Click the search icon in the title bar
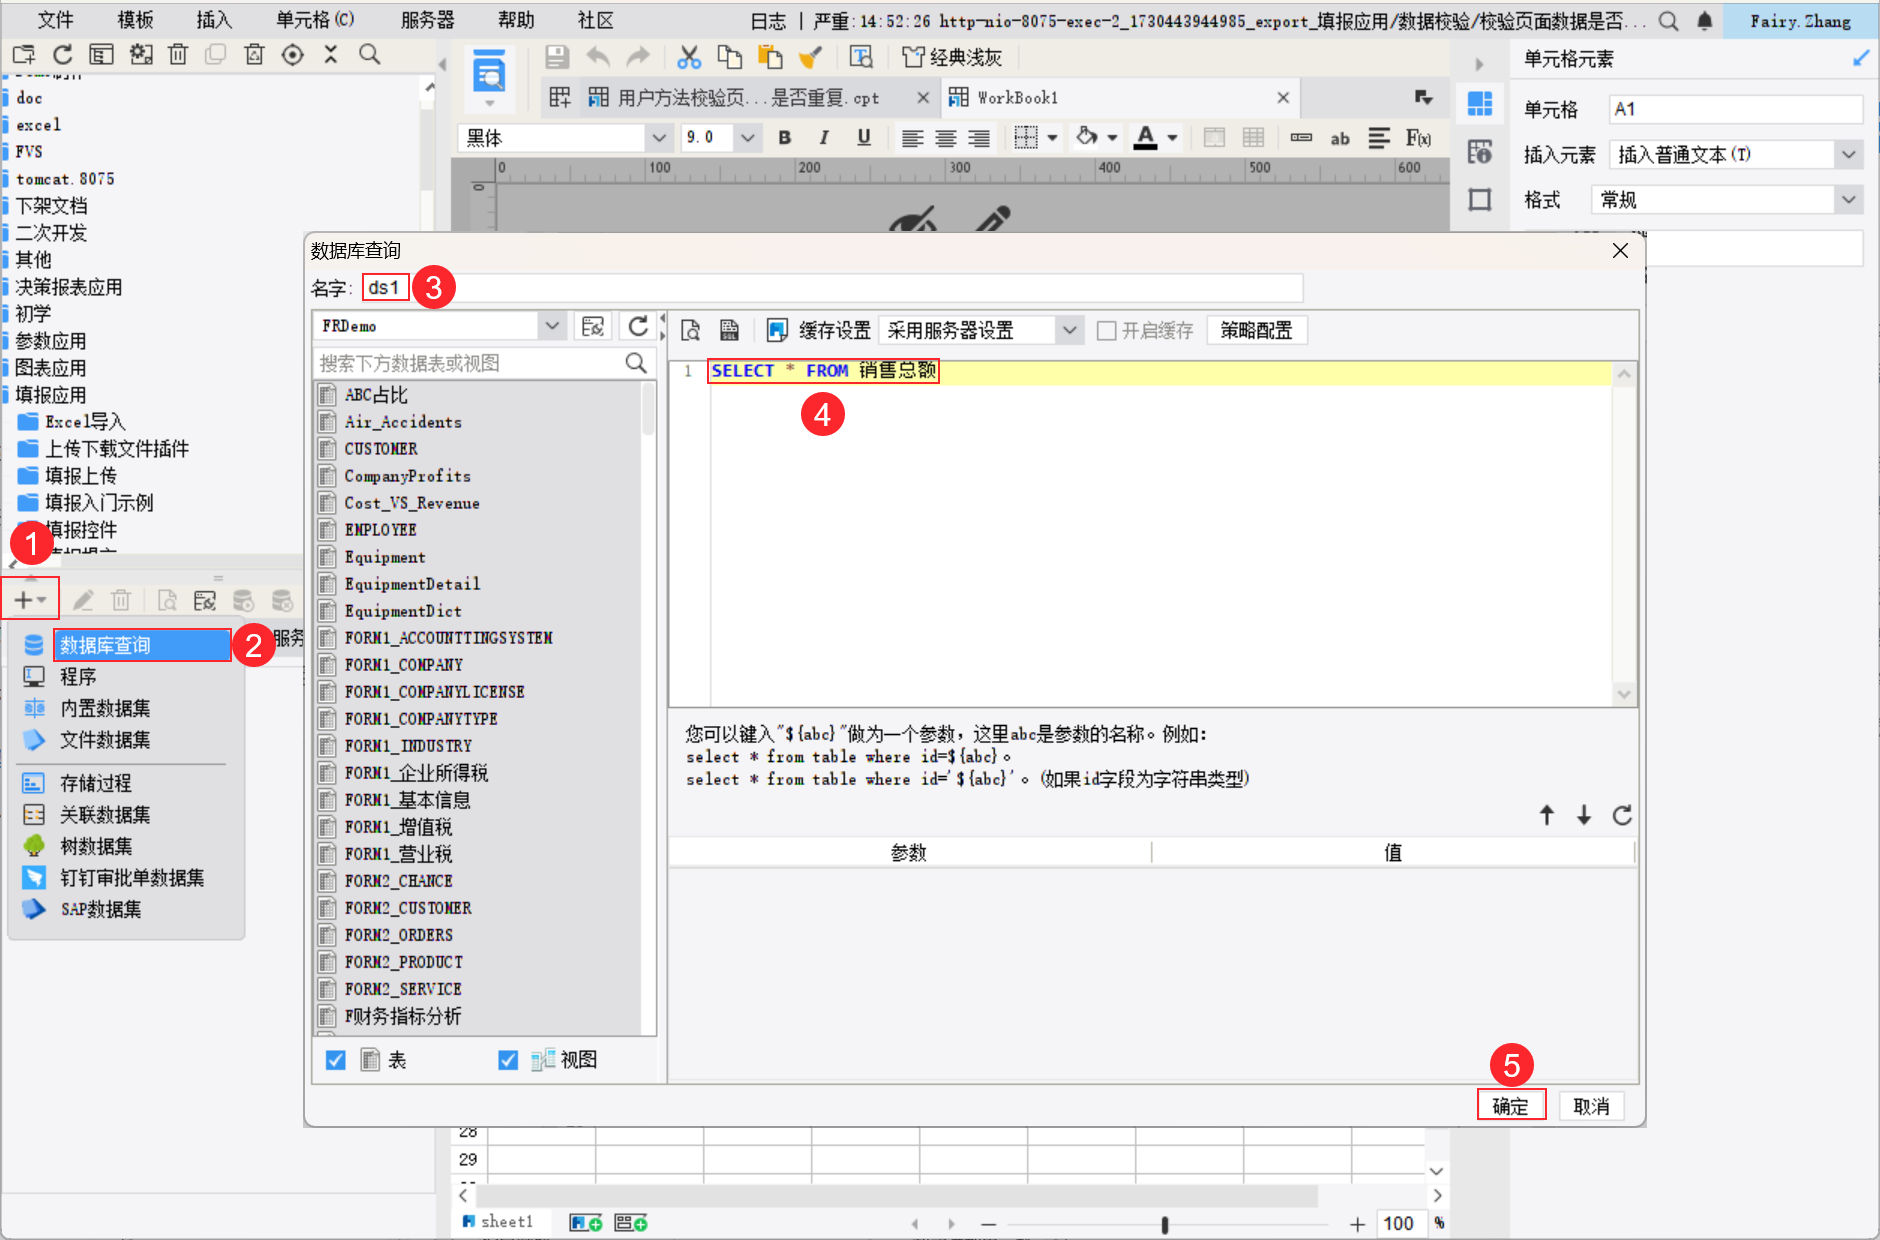Viewport: 1880px width, 1240px height. coord(1668,21)
